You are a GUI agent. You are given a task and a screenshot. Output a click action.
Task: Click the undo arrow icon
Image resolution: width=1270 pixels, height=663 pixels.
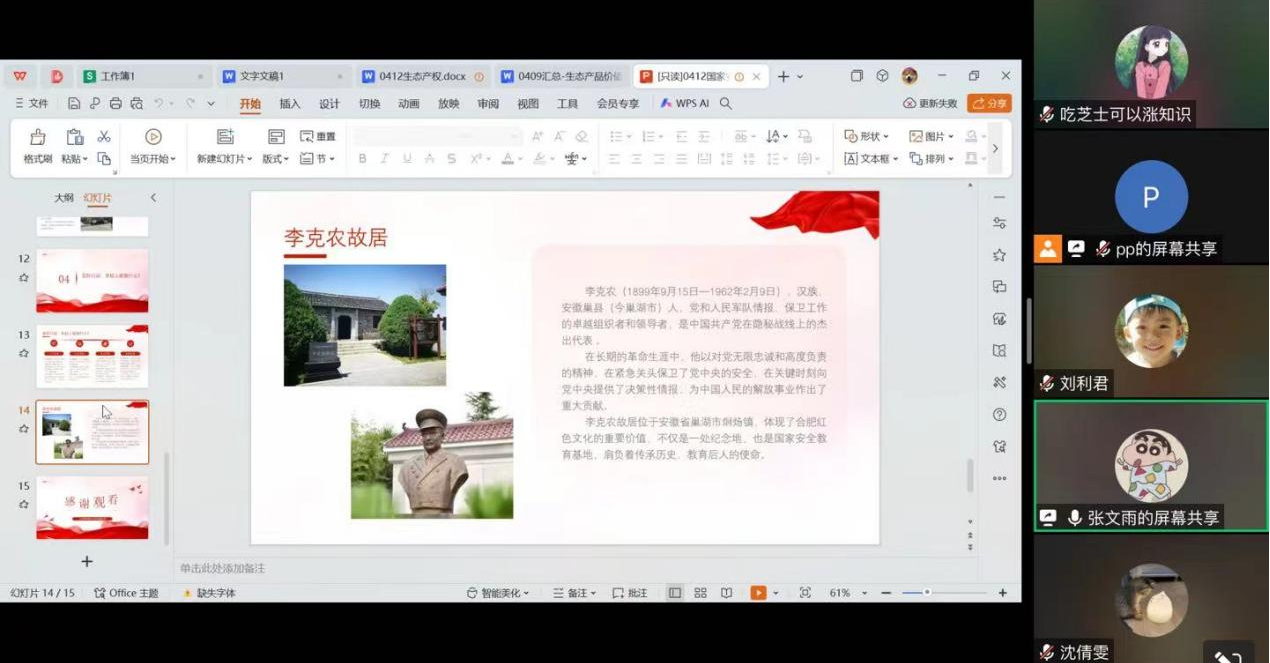pyautogui.click(x=160, y=103)
